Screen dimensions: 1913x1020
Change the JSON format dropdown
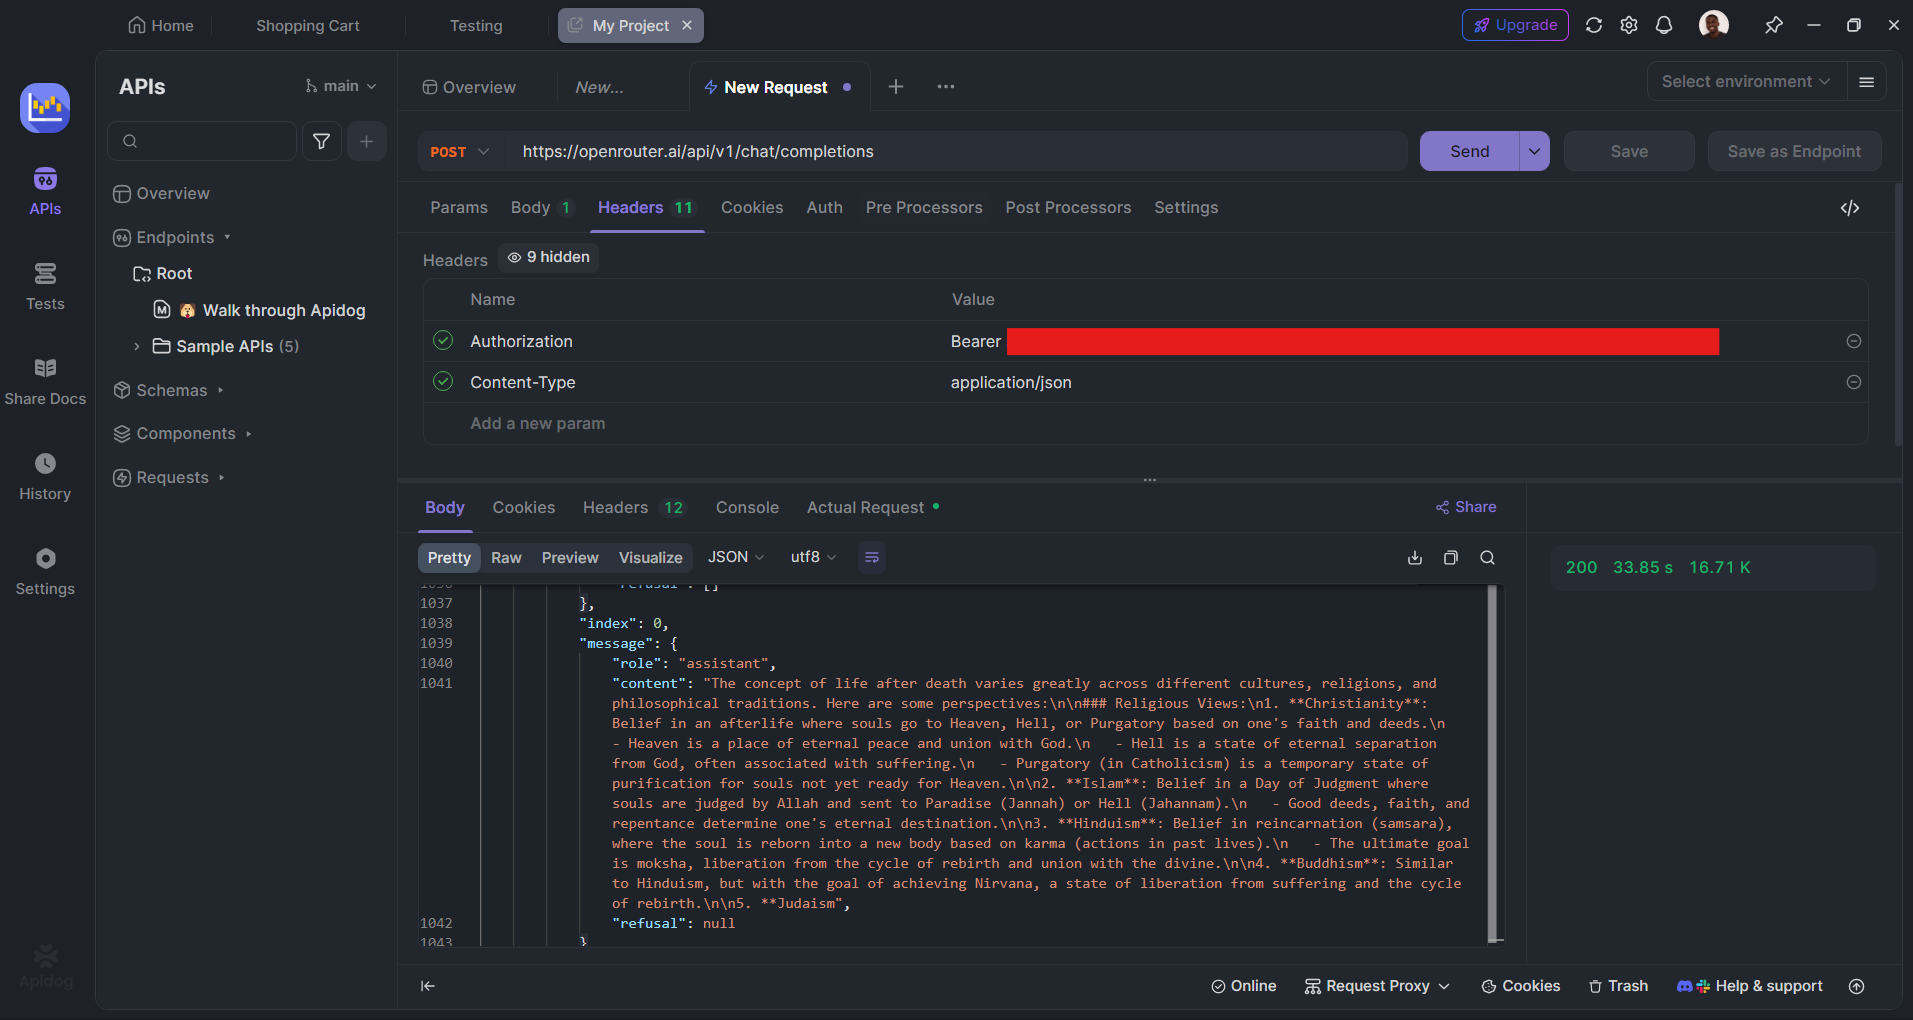[x=736, y=558]
